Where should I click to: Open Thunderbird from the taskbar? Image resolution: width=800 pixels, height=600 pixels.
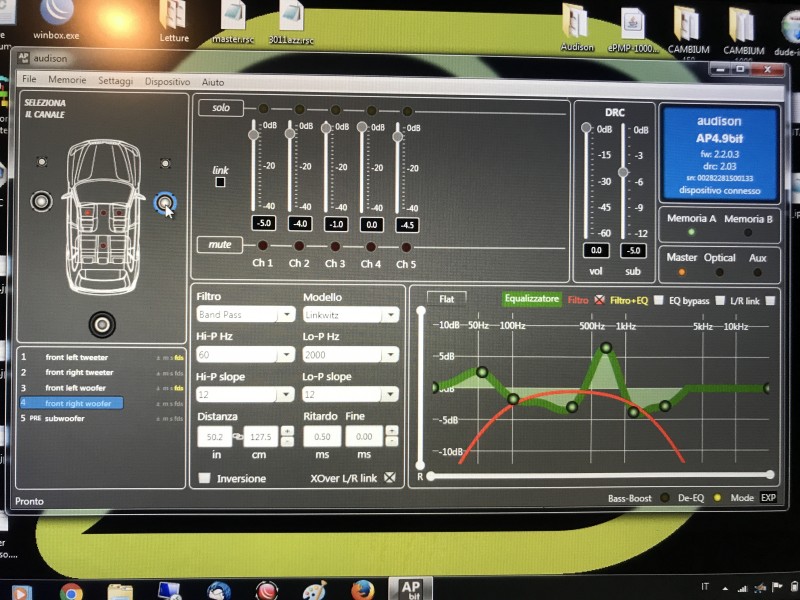point(219,591)
